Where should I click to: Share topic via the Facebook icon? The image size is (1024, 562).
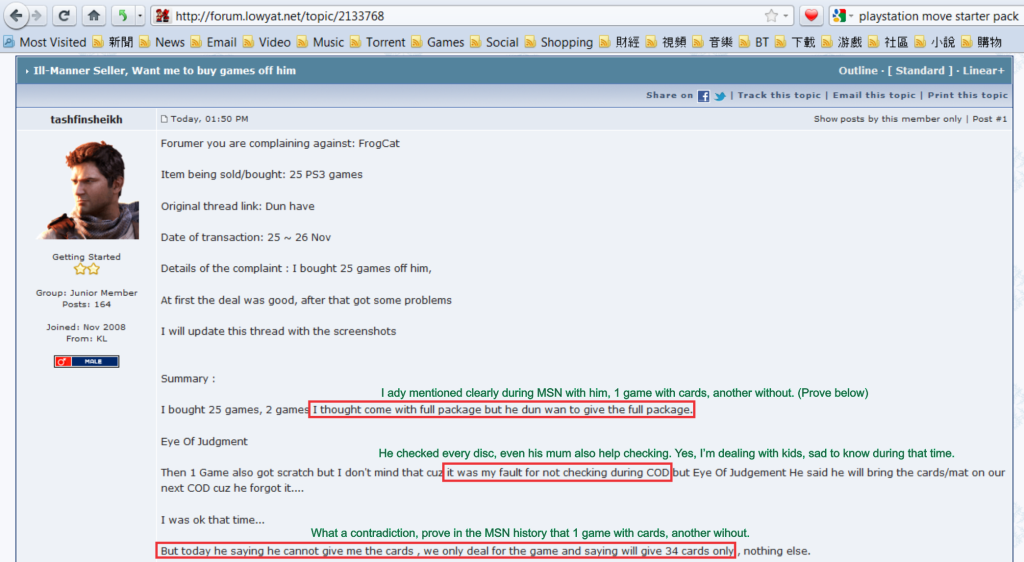[704, 96]
